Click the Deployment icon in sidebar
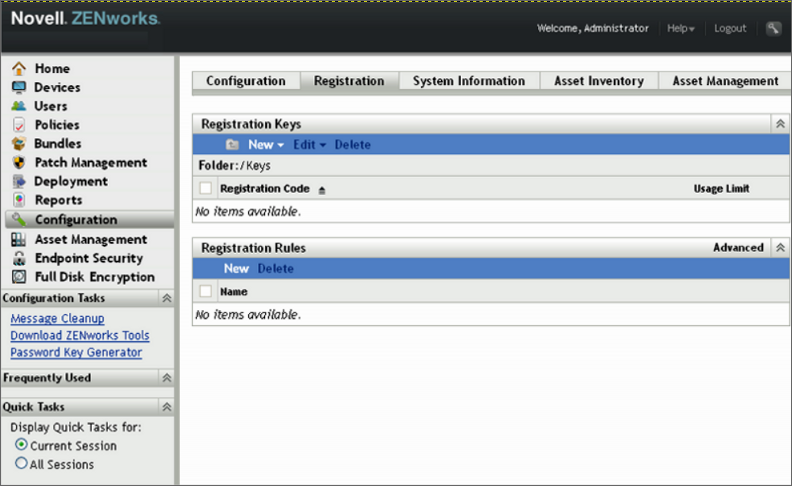The image size is (792, 486). (x=19, y=181)
